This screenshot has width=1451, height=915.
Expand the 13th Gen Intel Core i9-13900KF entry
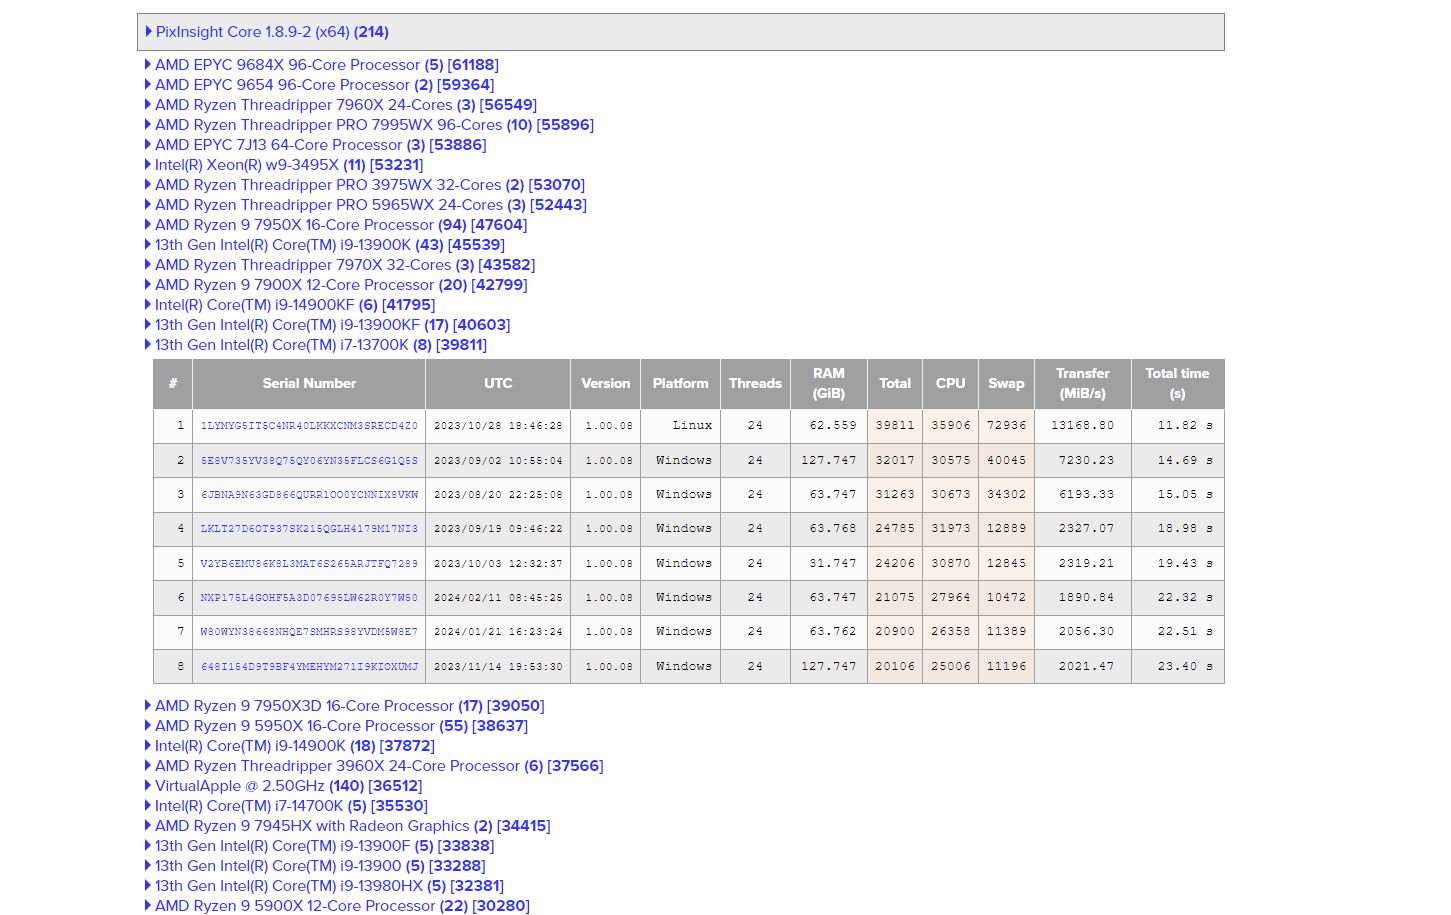(327, 325)
